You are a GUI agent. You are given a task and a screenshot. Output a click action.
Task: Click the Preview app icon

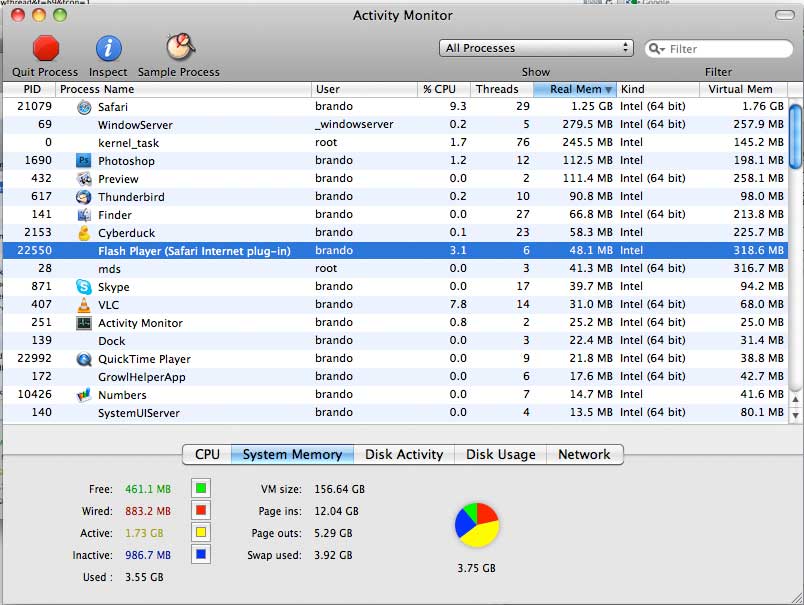coord(84,178)
